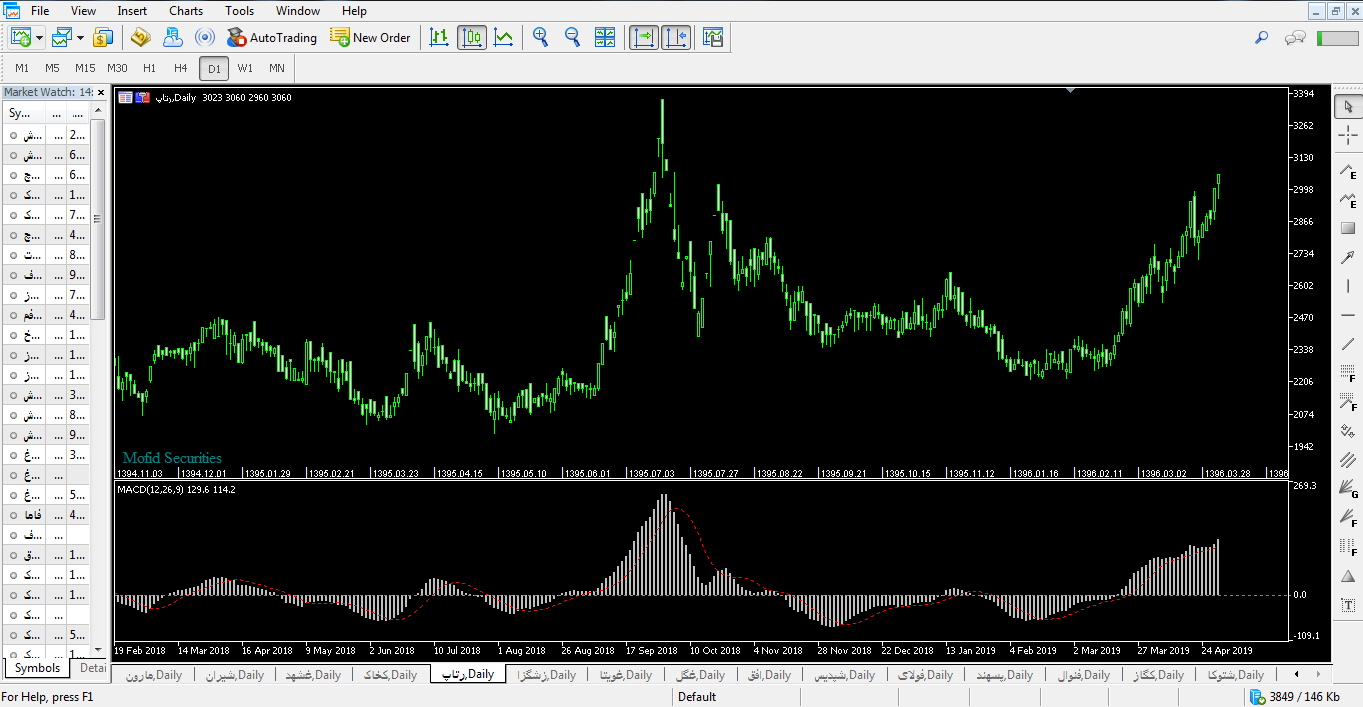
Task: Open the Charts menu
Action: [186, 11]
